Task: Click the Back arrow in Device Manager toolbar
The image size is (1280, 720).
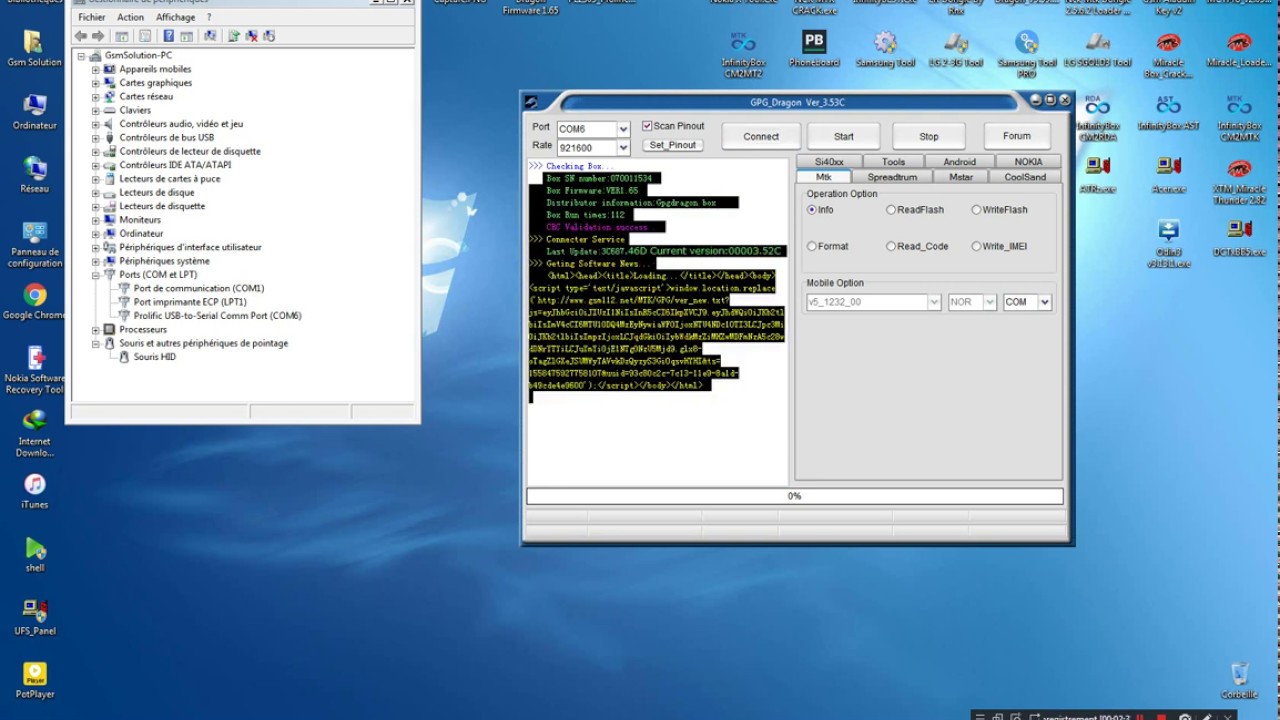Action: 81,36
